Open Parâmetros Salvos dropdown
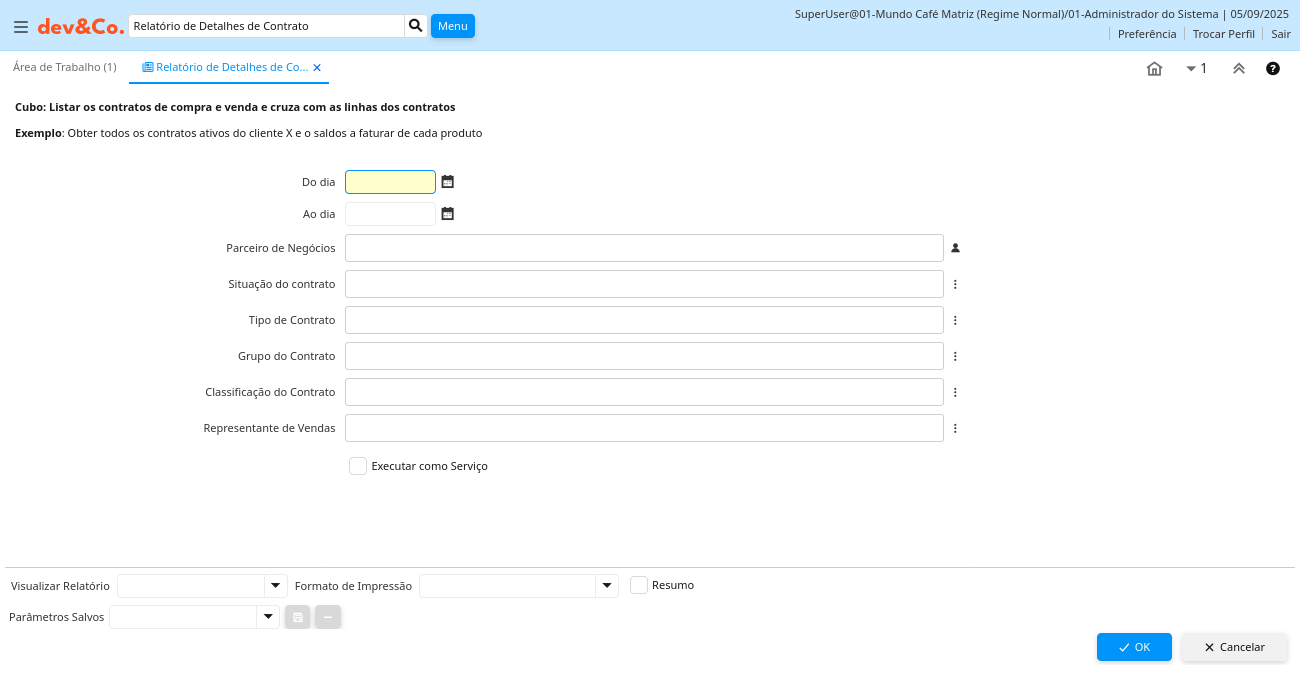This screenshot has height=674, width=1300. coord(268,617)
